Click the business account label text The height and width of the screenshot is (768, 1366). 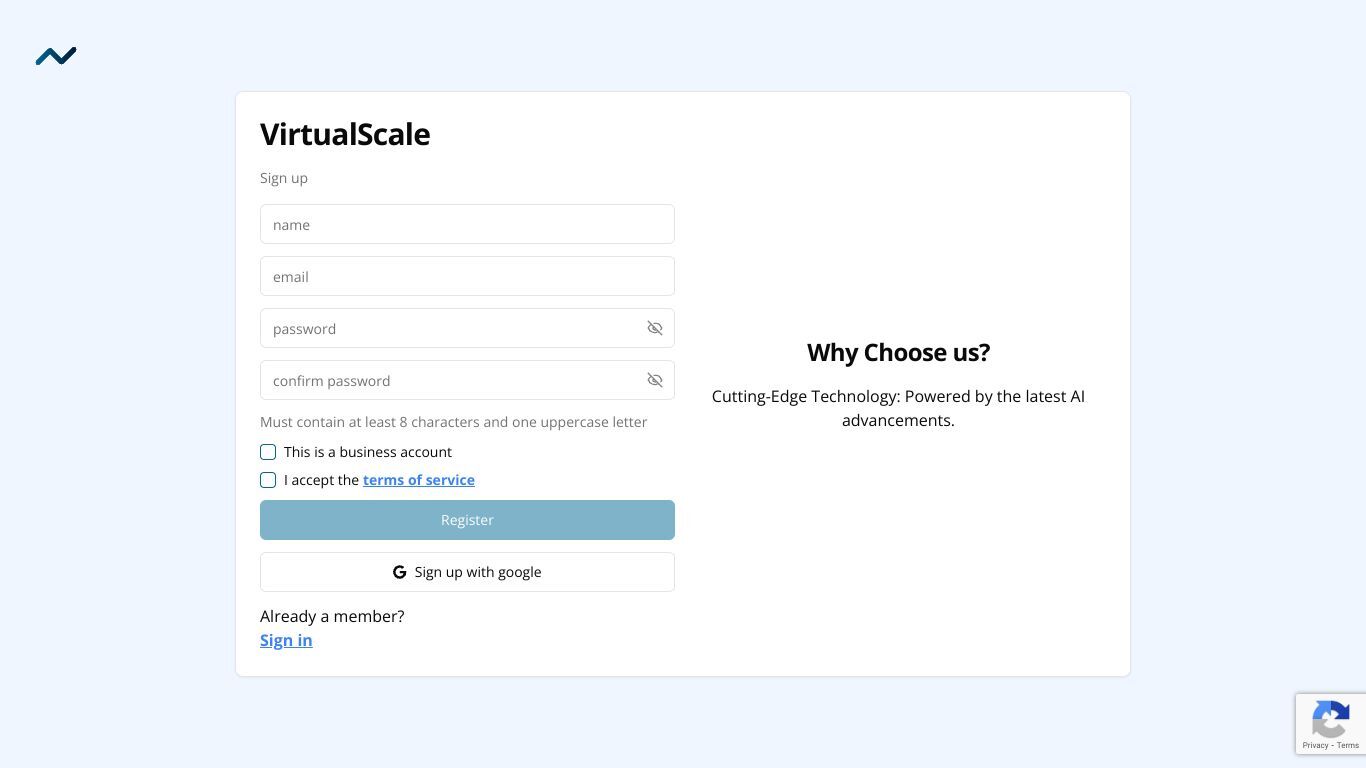pos(368,452)
